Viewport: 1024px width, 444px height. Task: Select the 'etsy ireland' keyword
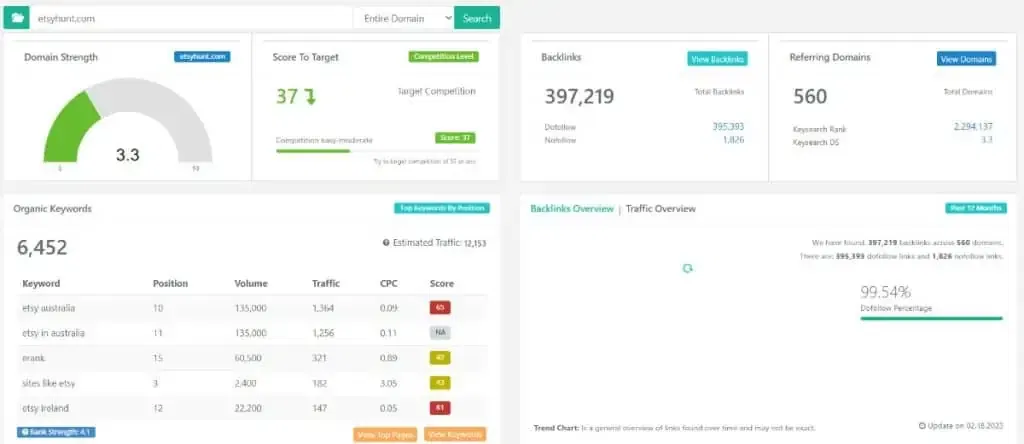tap(45, 408)
